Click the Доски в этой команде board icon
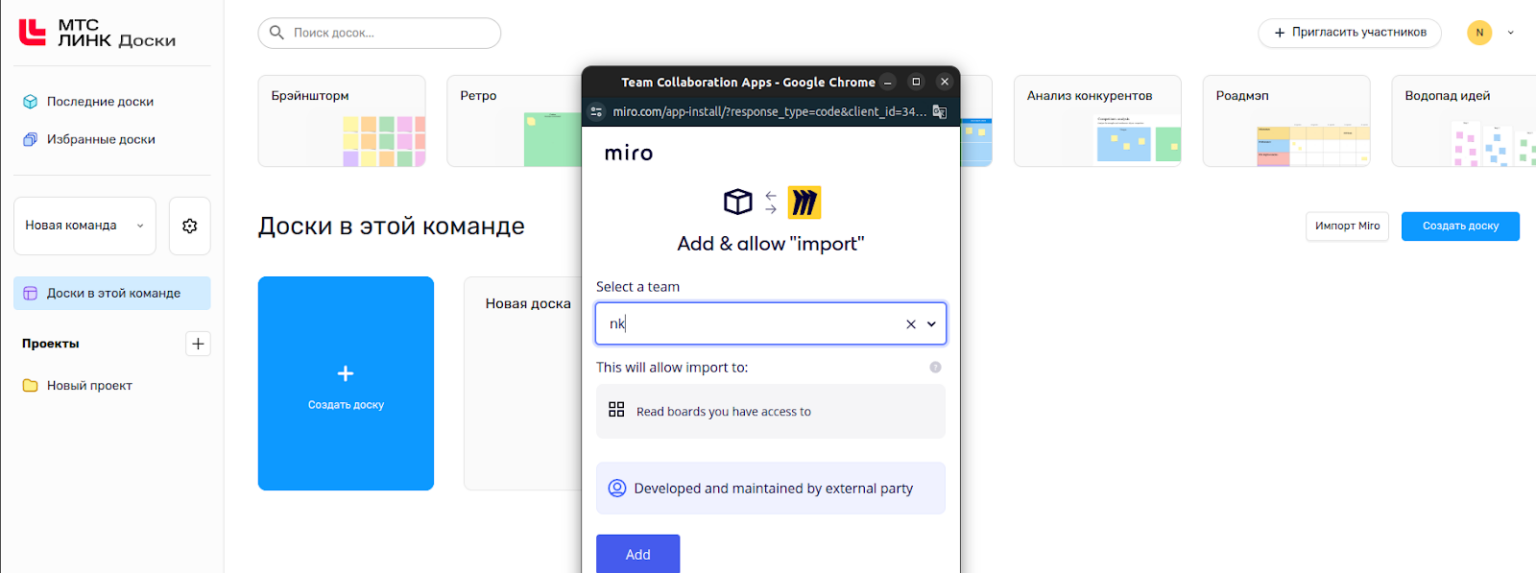1536x573 pixels. pyautogui.click(x=30, y=293)
